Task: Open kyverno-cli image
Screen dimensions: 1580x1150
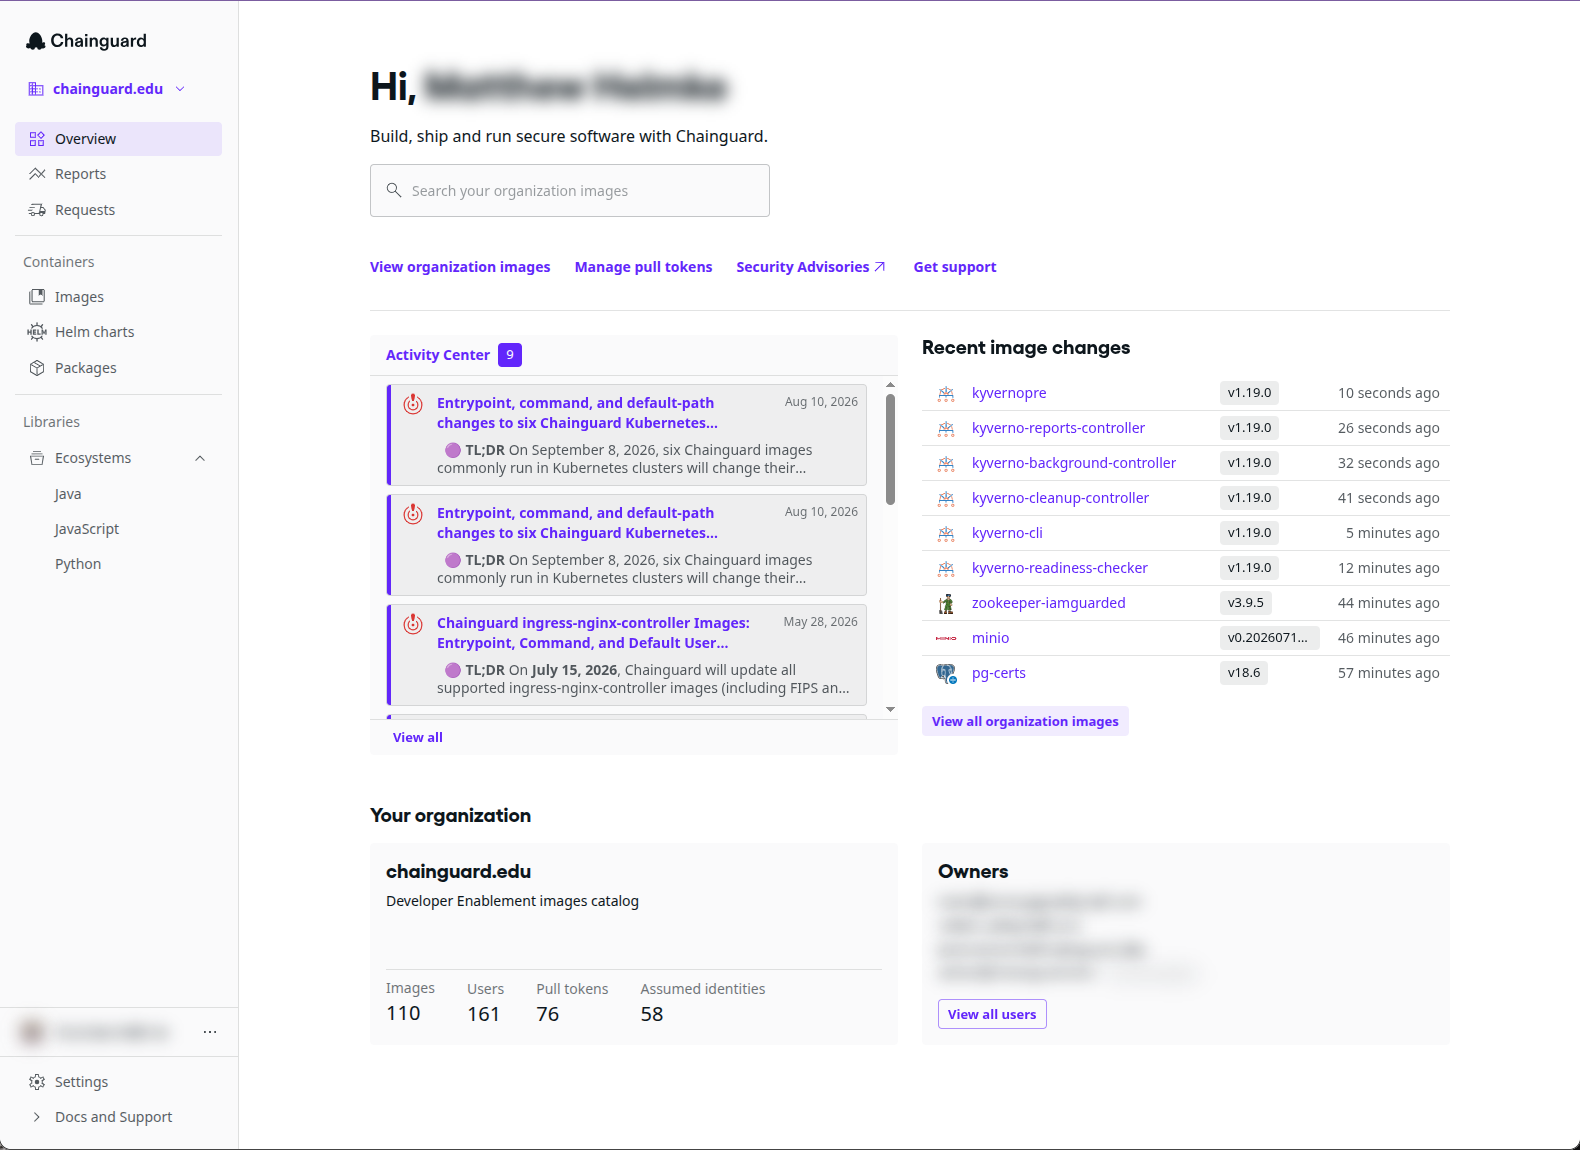Action: coord(1007,533)
